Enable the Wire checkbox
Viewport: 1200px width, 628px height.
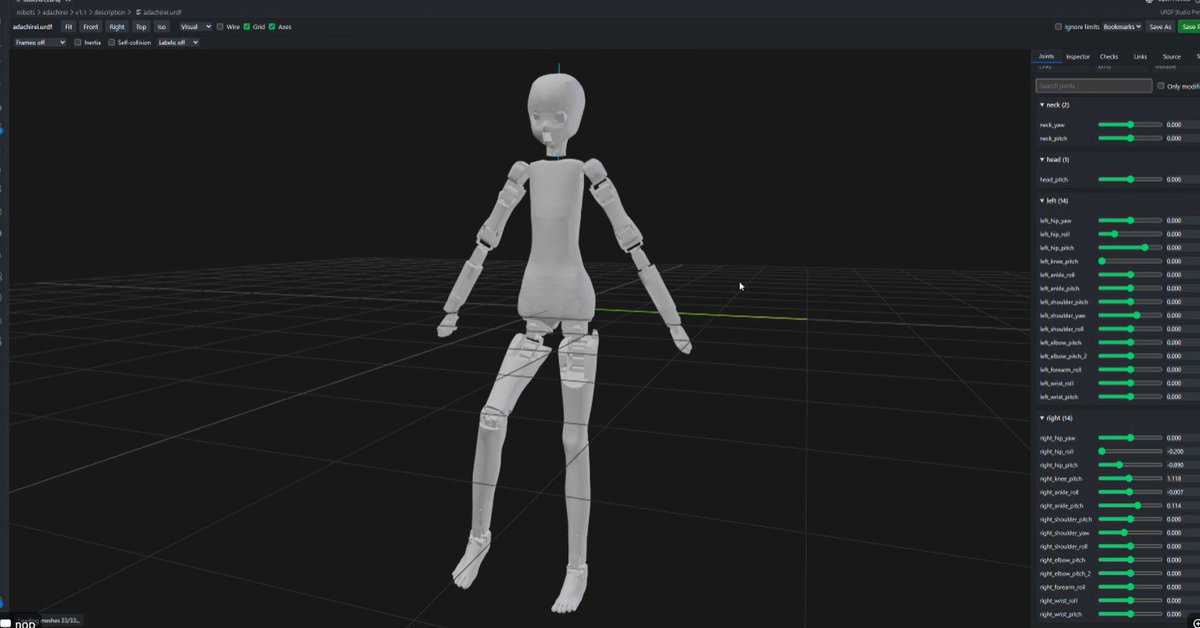pos(221,27)
